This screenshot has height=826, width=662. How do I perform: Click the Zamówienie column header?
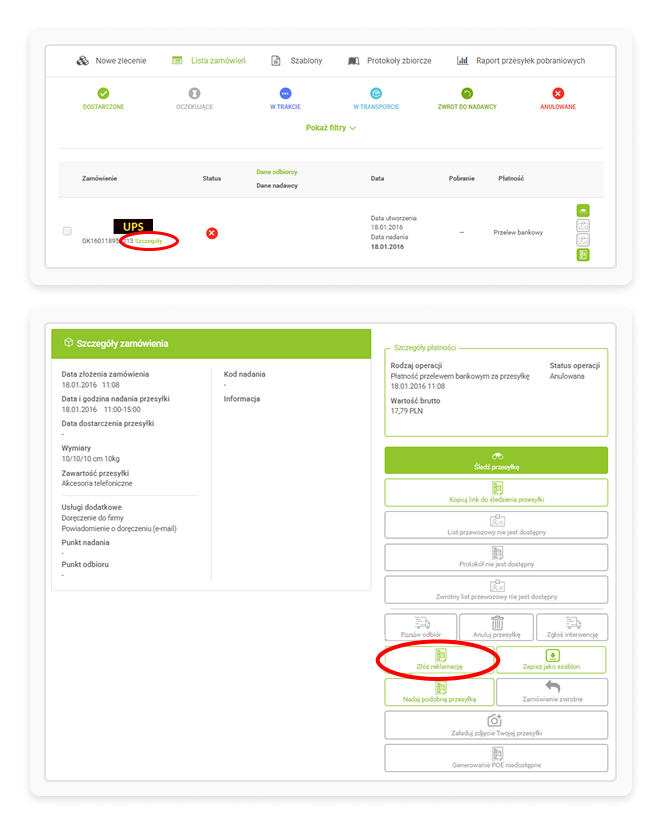(100, 179)
